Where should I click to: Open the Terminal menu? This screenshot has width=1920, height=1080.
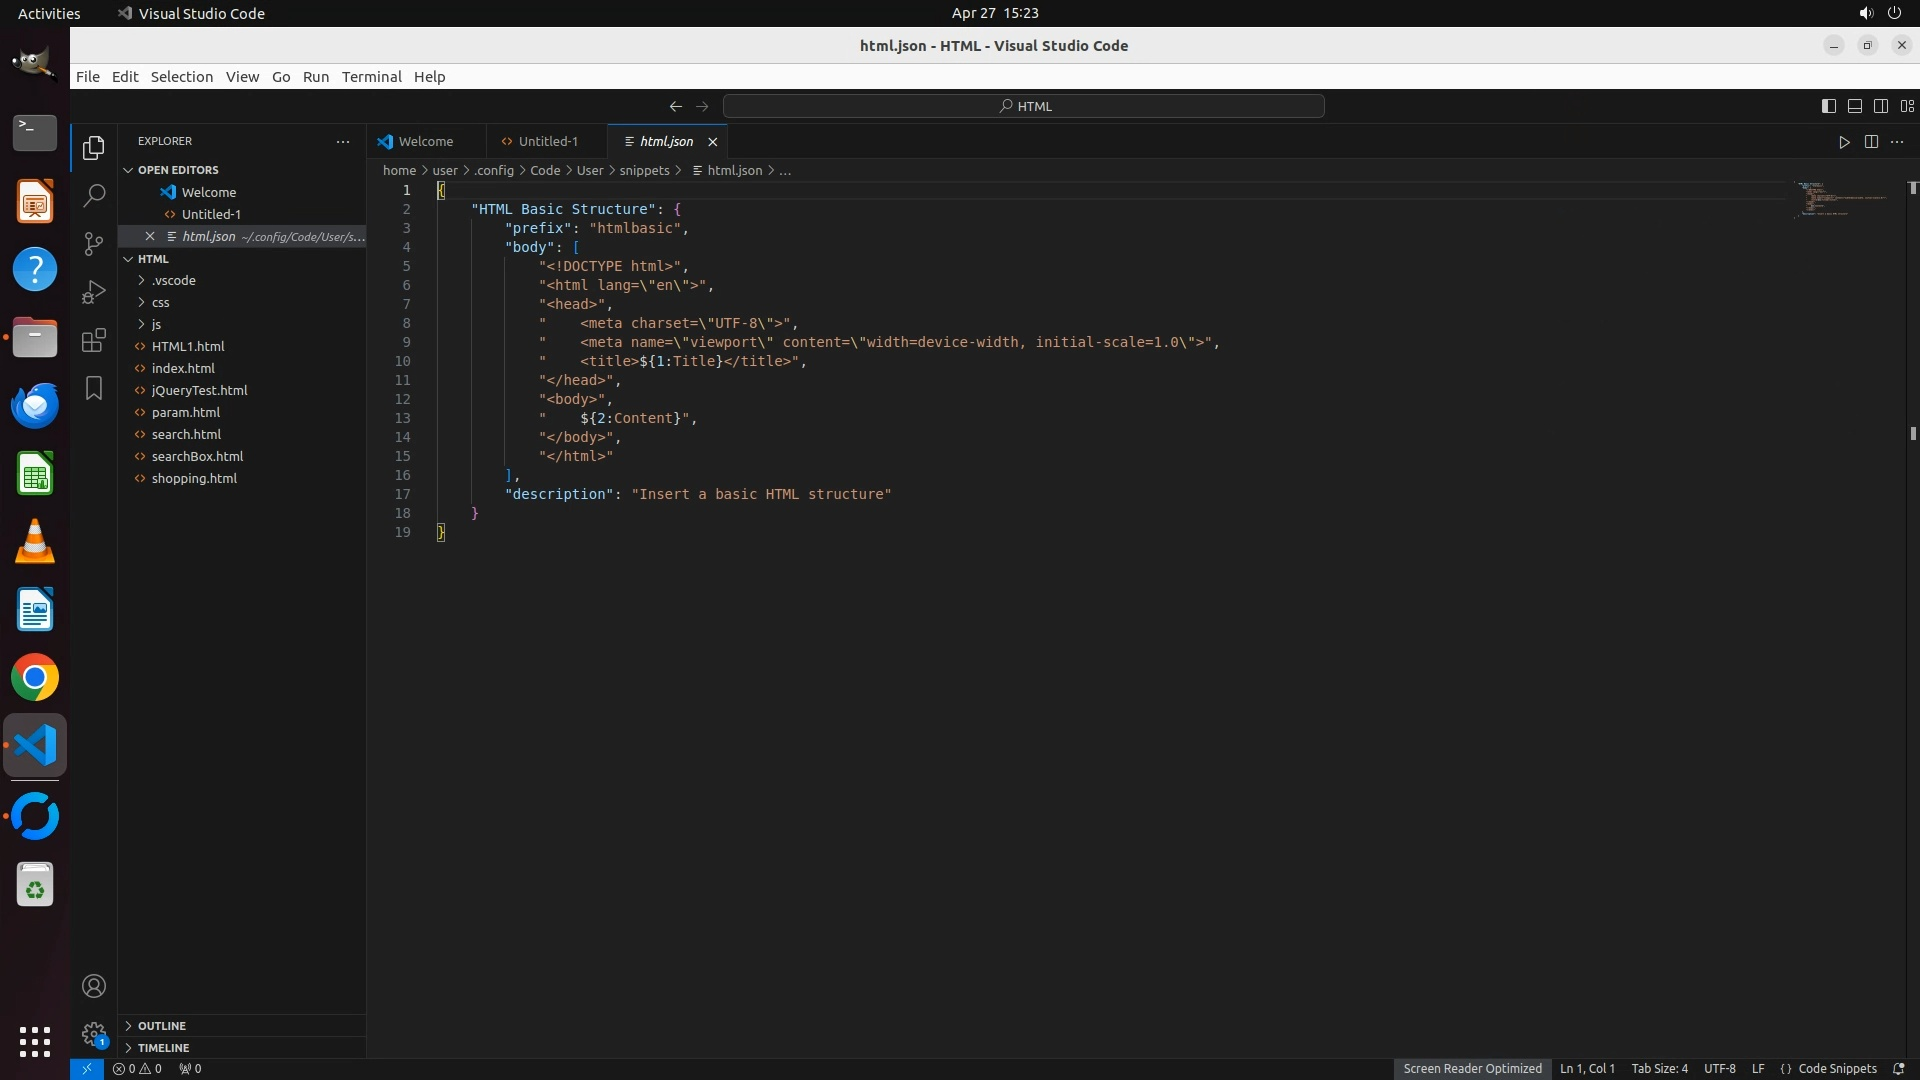click(x=371, y=77)
